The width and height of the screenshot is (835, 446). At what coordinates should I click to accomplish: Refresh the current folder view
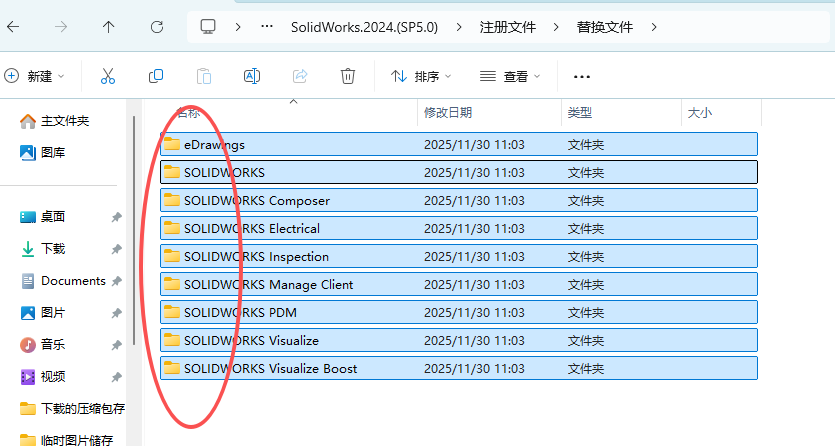point(157,27)
